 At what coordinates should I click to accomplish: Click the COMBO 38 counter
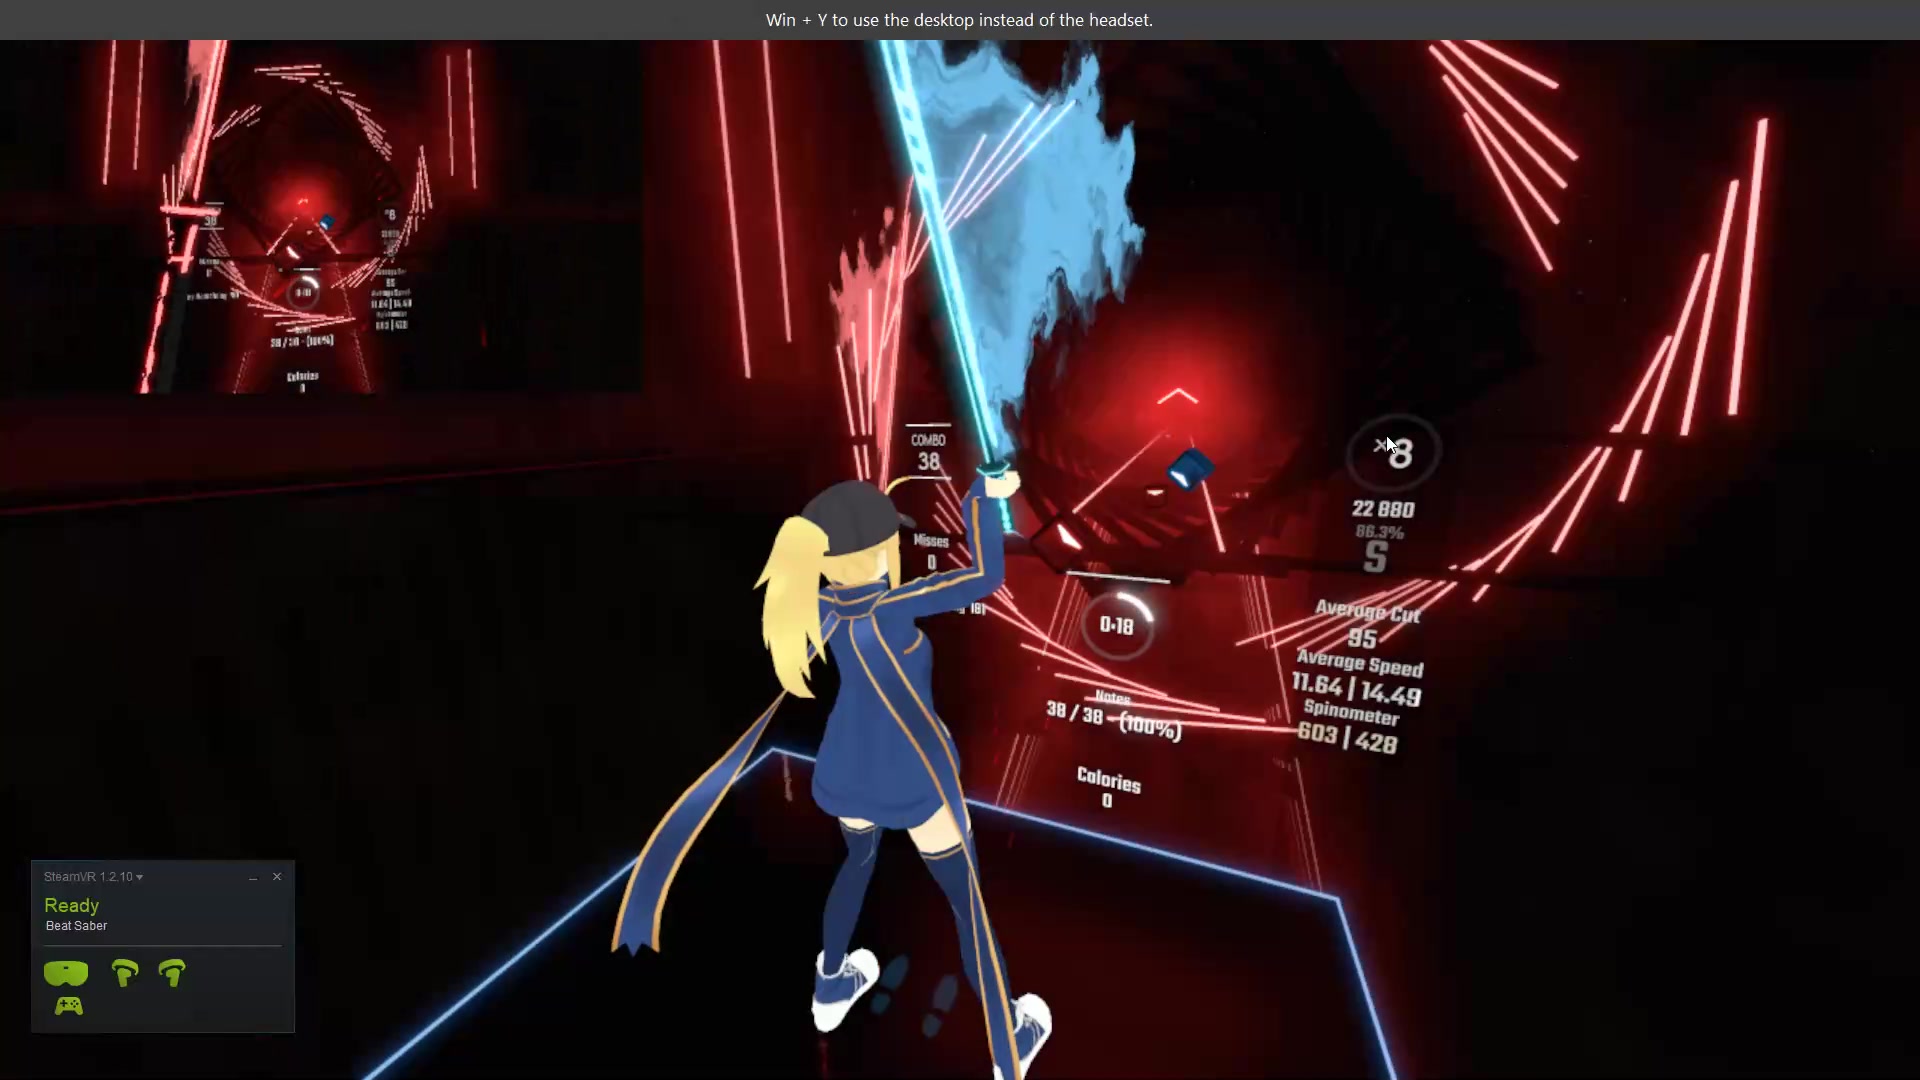click(x=928, y=452)
